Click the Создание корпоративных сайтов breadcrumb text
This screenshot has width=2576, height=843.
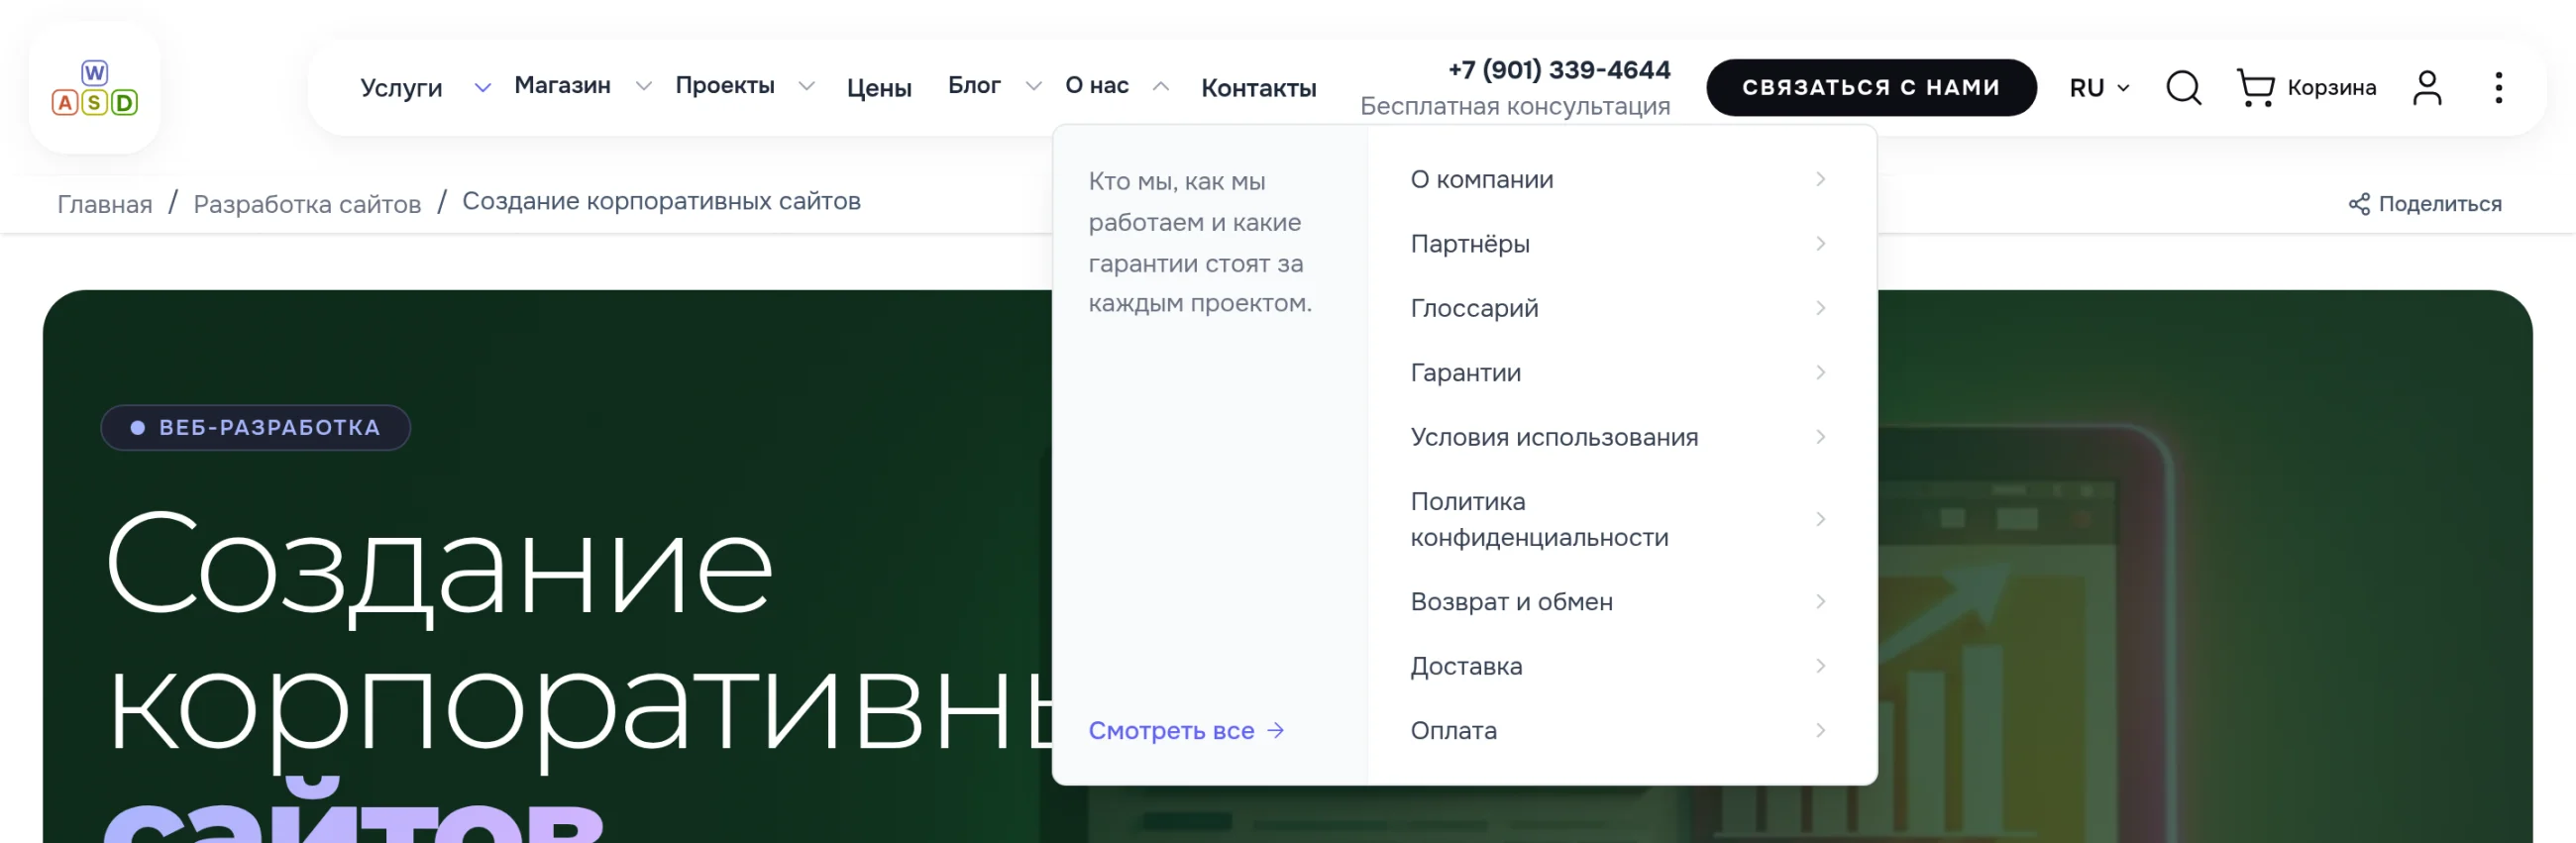(661, 201)
